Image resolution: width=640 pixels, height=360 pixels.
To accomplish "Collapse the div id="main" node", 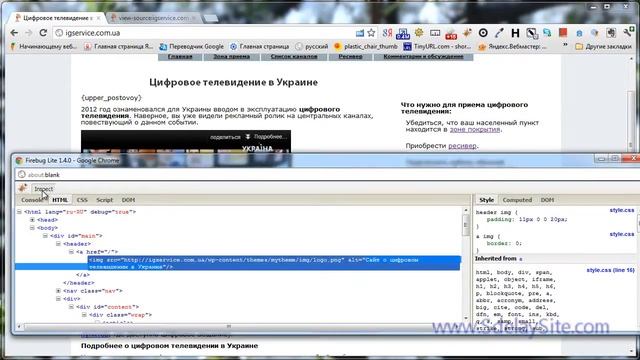I will coord(45,236).
